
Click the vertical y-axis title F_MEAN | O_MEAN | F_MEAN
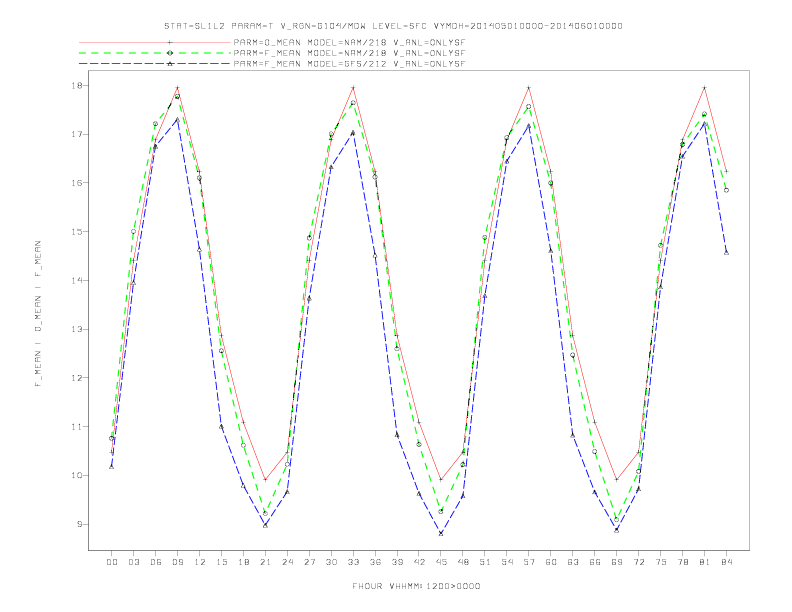(x=38, y=314)
